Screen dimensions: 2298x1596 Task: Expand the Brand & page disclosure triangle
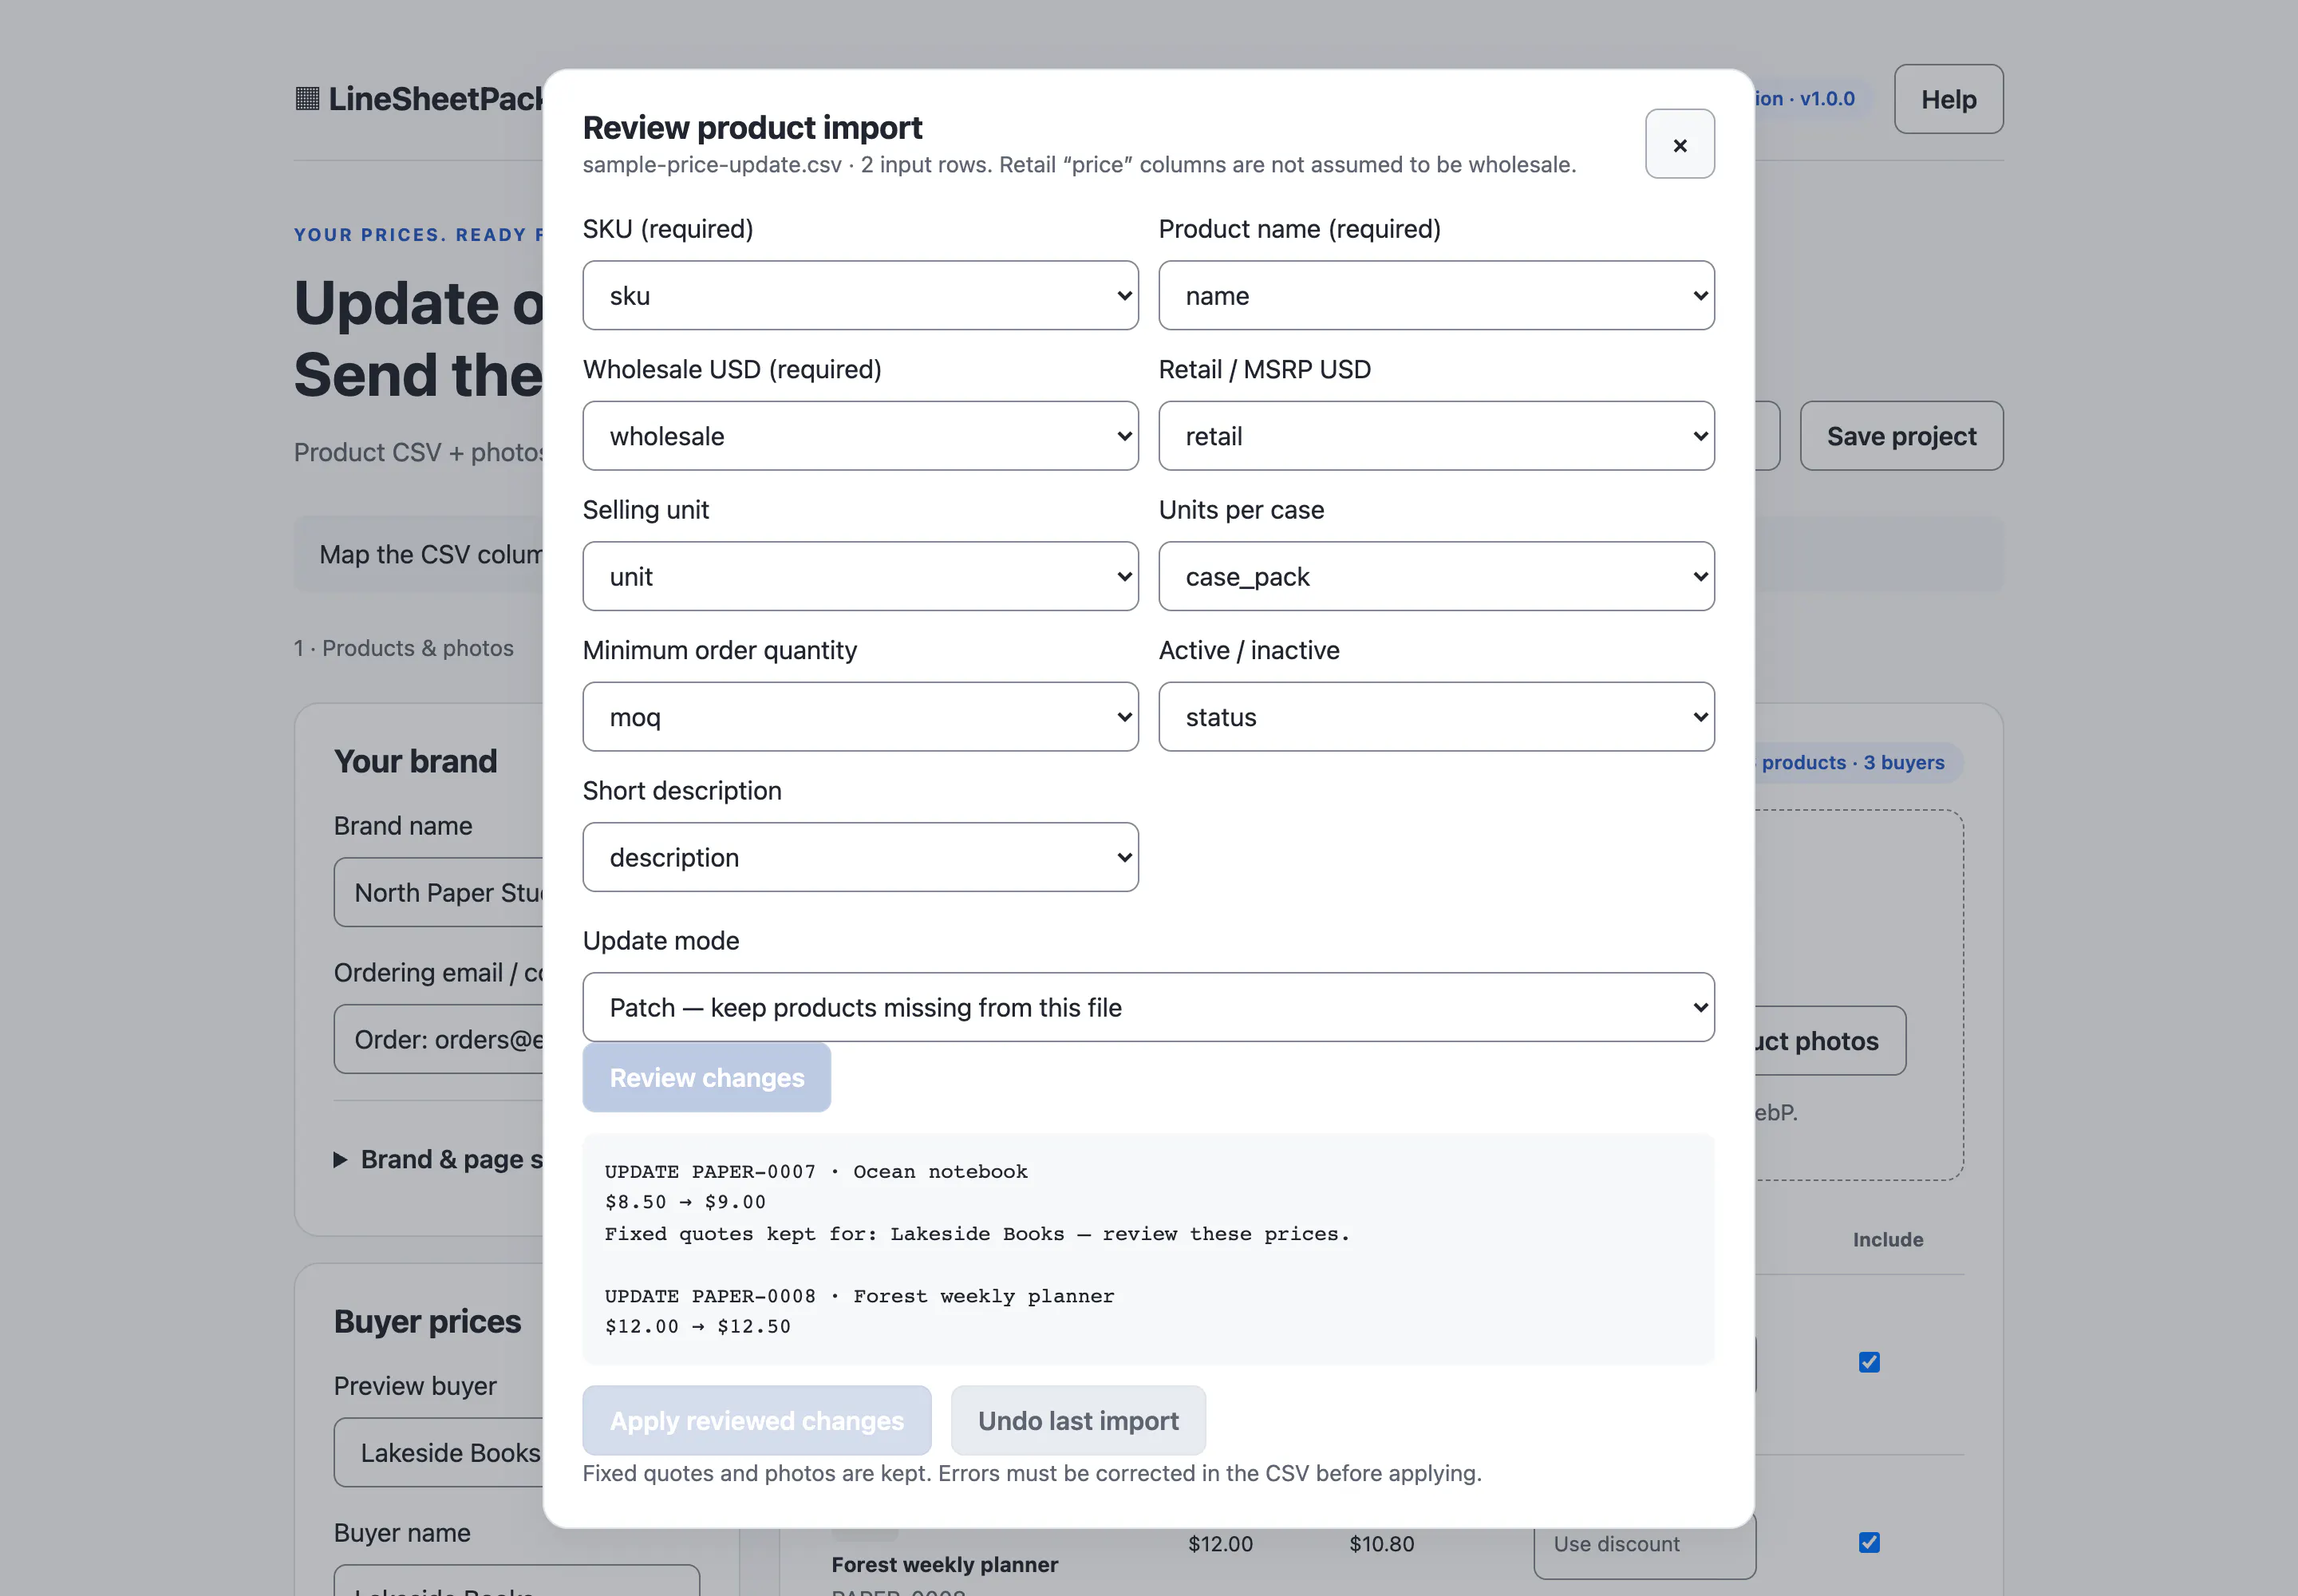pos(340,1160)
